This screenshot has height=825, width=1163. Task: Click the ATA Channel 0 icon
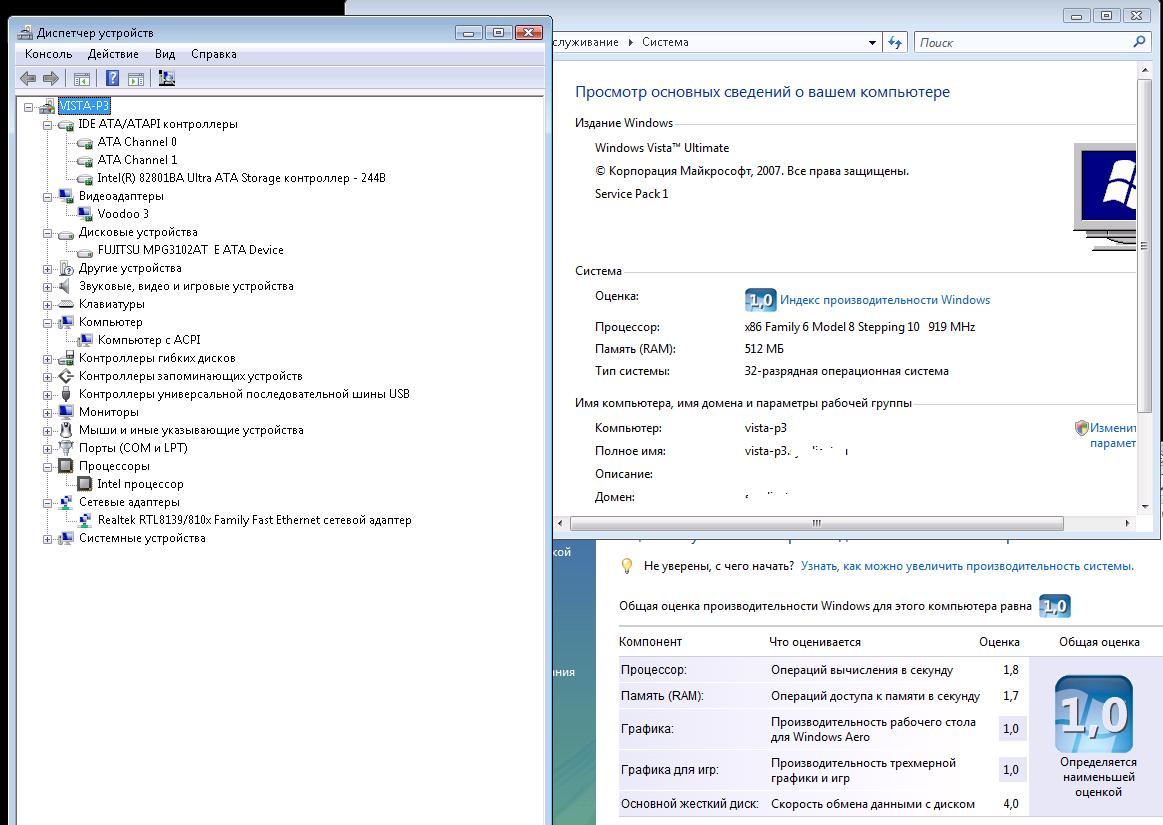point(85,142)
